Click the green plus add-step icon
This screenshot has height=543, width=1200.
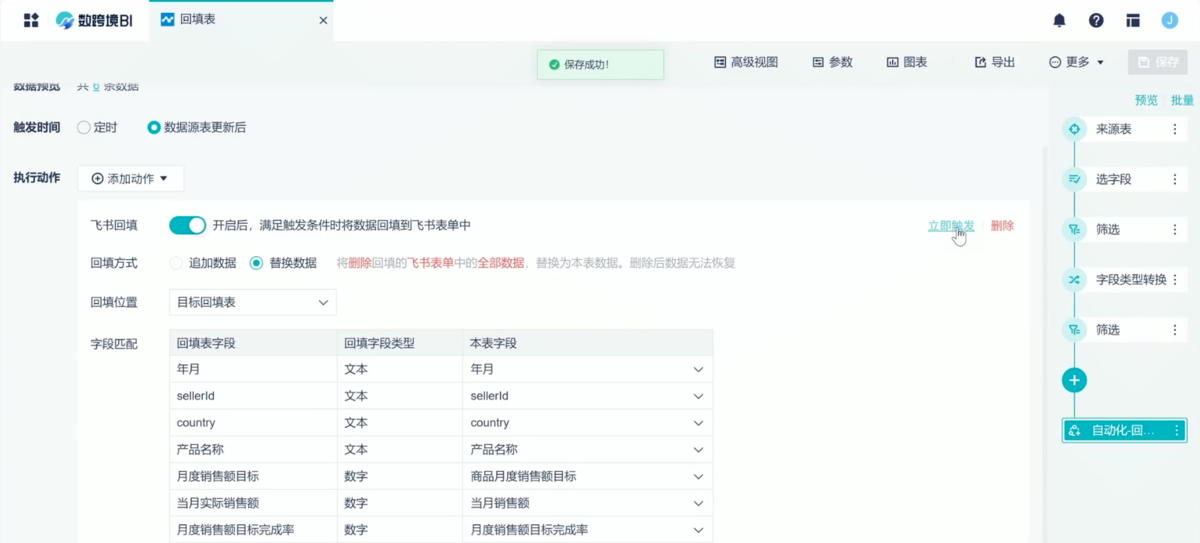(x=1074, y=380)
